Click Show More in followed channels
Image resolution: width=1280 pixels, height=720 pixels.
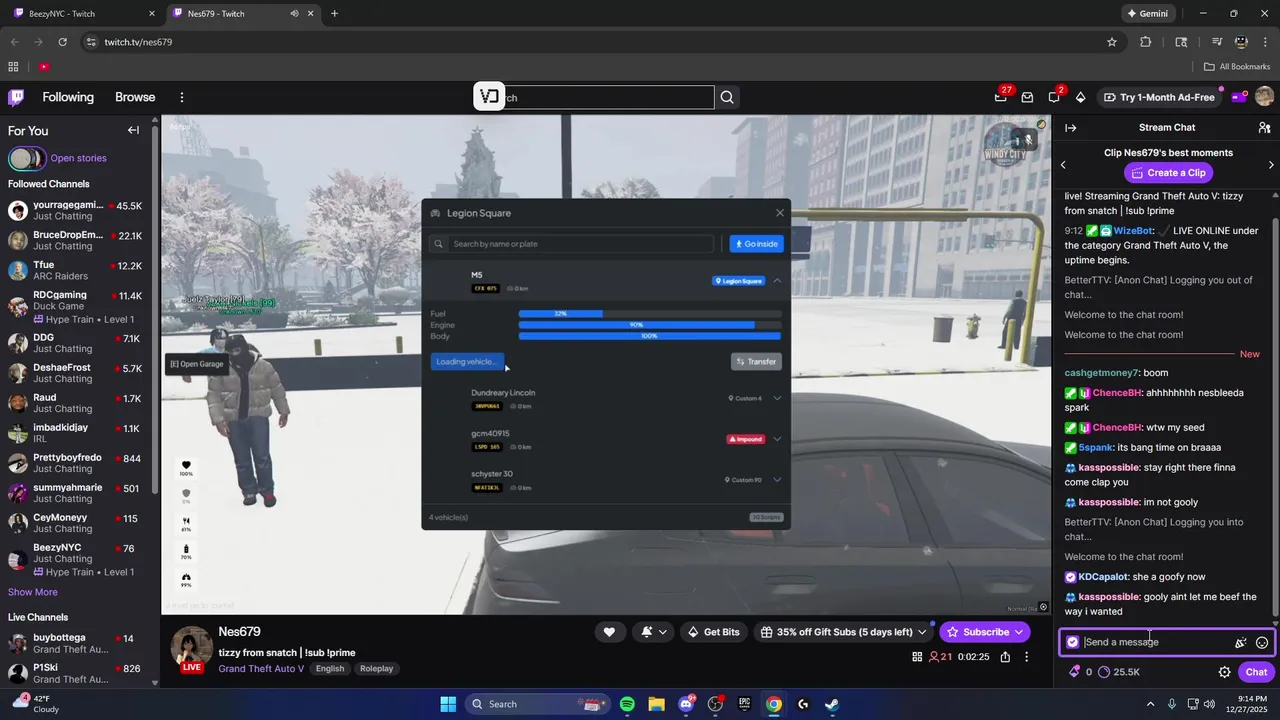click(x=33, y=592)
